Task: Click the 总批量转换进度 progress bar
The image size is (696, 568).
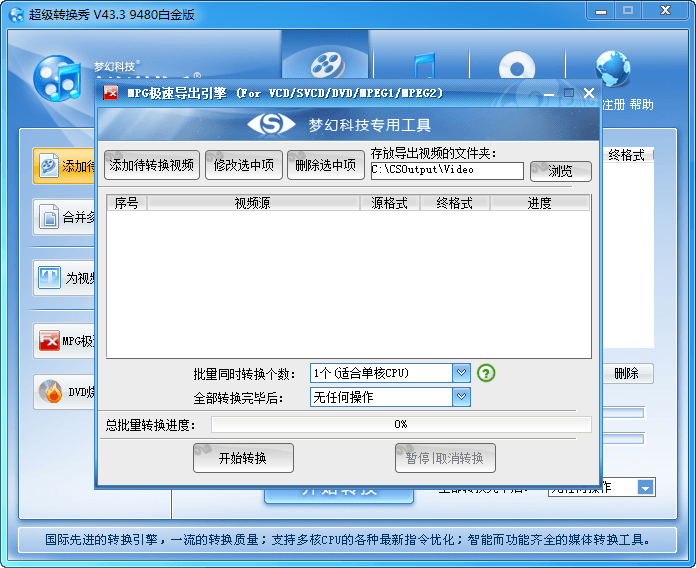Action: coord(400,424)
